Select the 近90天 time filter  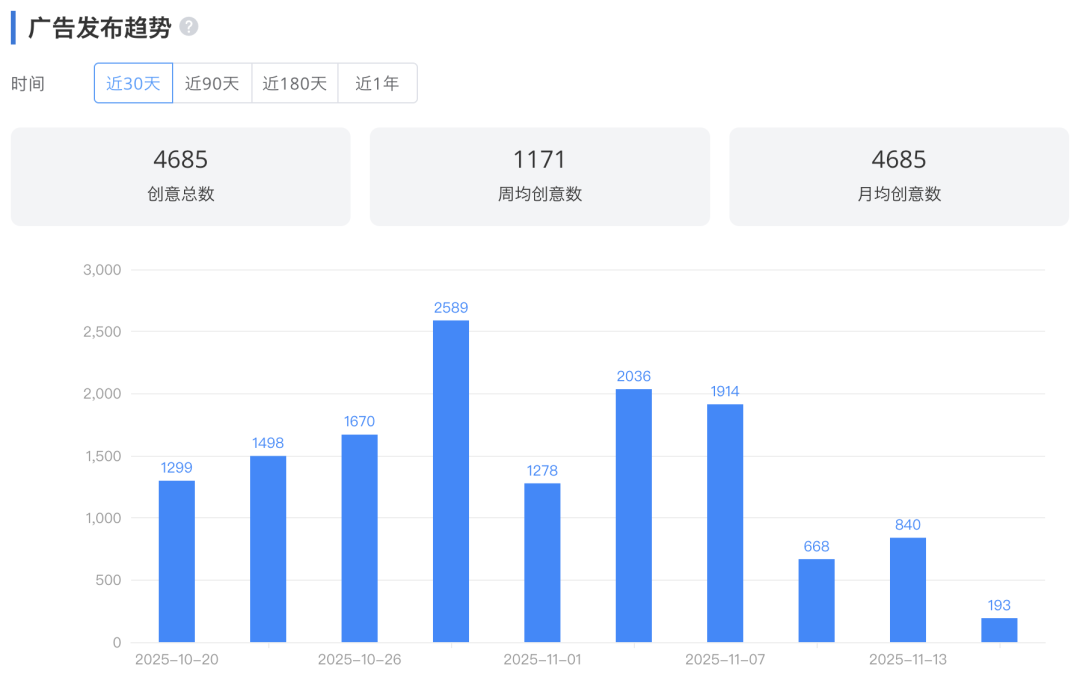[213, 83]
